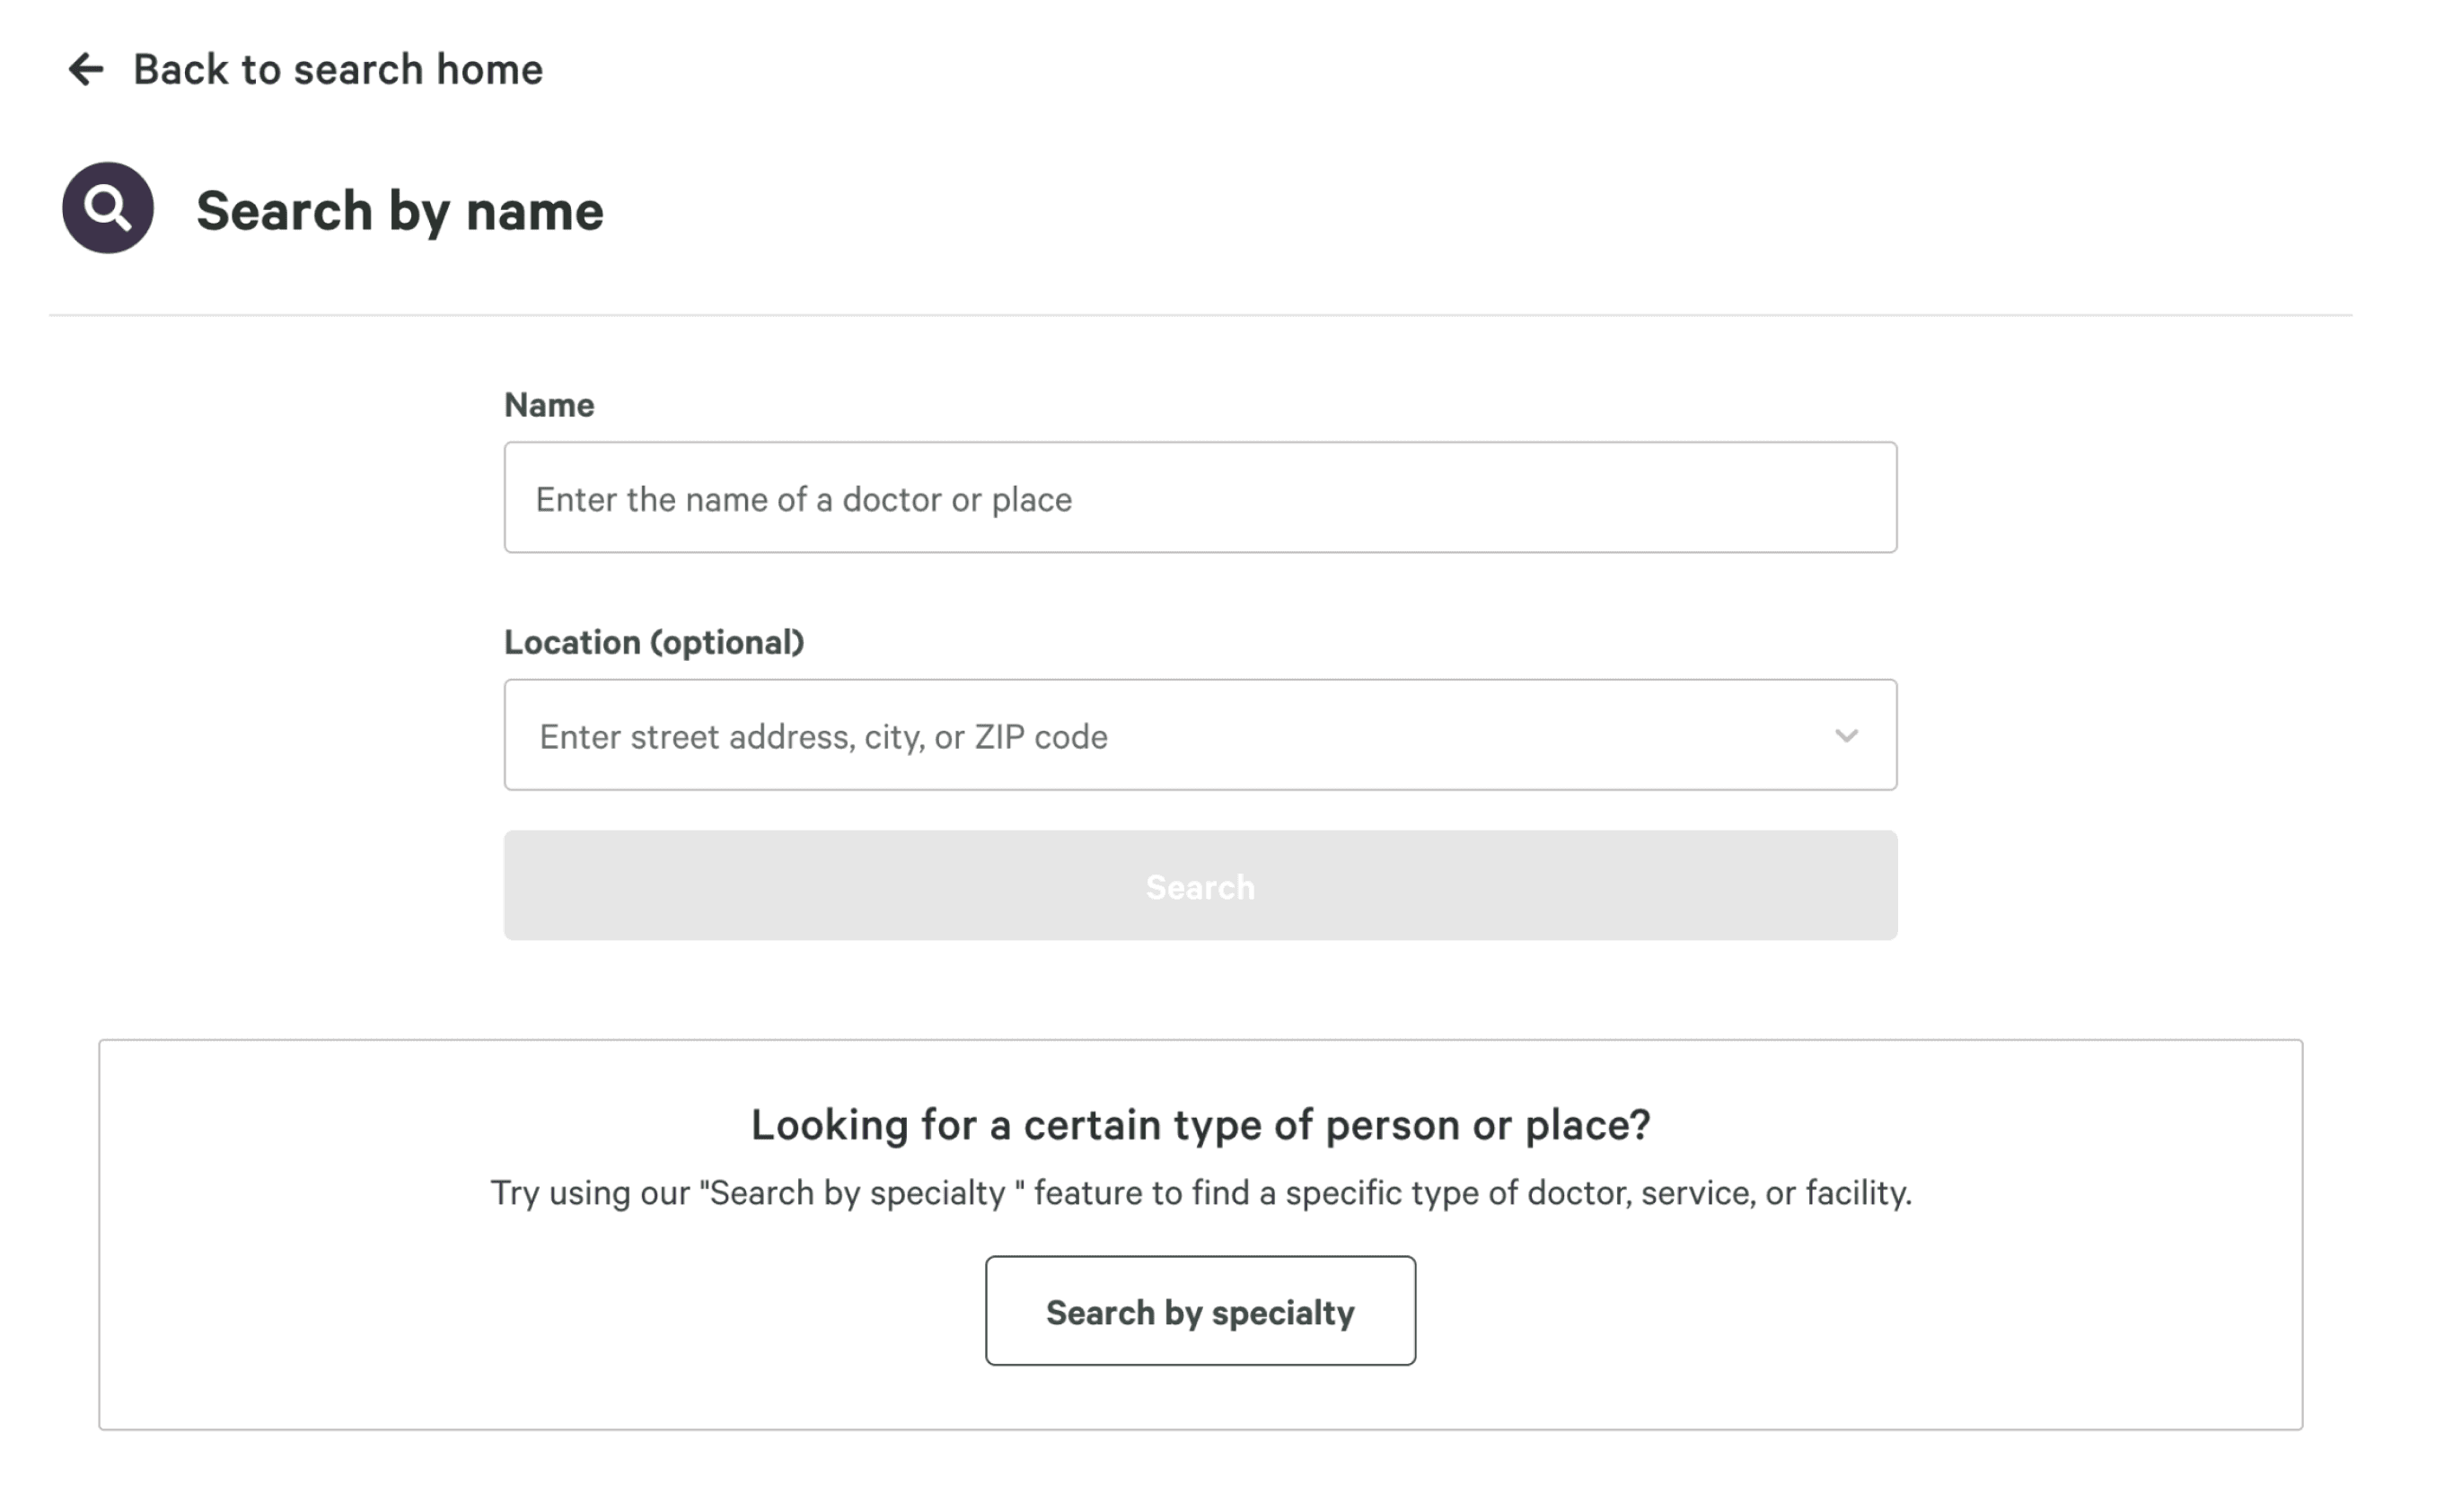The image size is (2462, 1512).
Task: Click the "Location (optional)" label
Action: coord(654,642)
